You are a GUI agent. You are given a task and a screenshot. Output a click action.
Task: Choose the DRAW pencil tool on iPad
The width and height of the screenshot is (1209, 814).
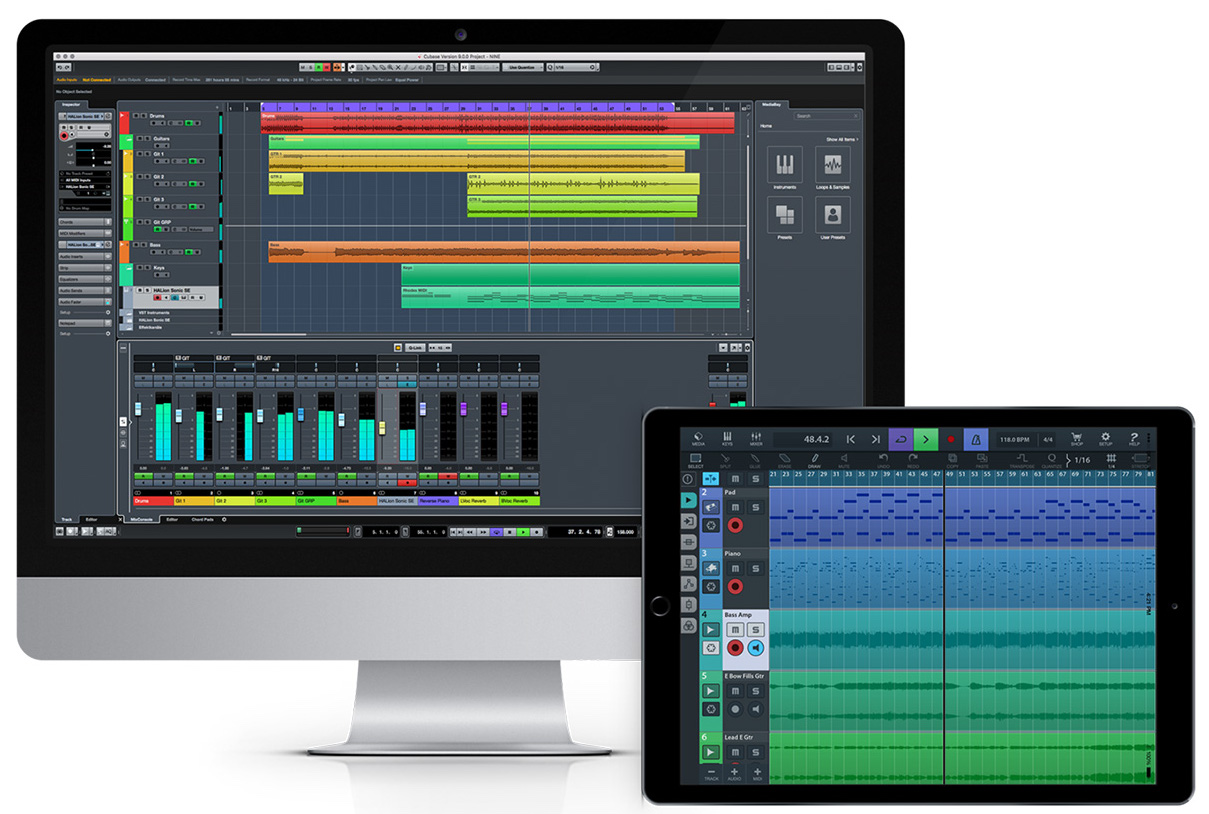[814, 461]
